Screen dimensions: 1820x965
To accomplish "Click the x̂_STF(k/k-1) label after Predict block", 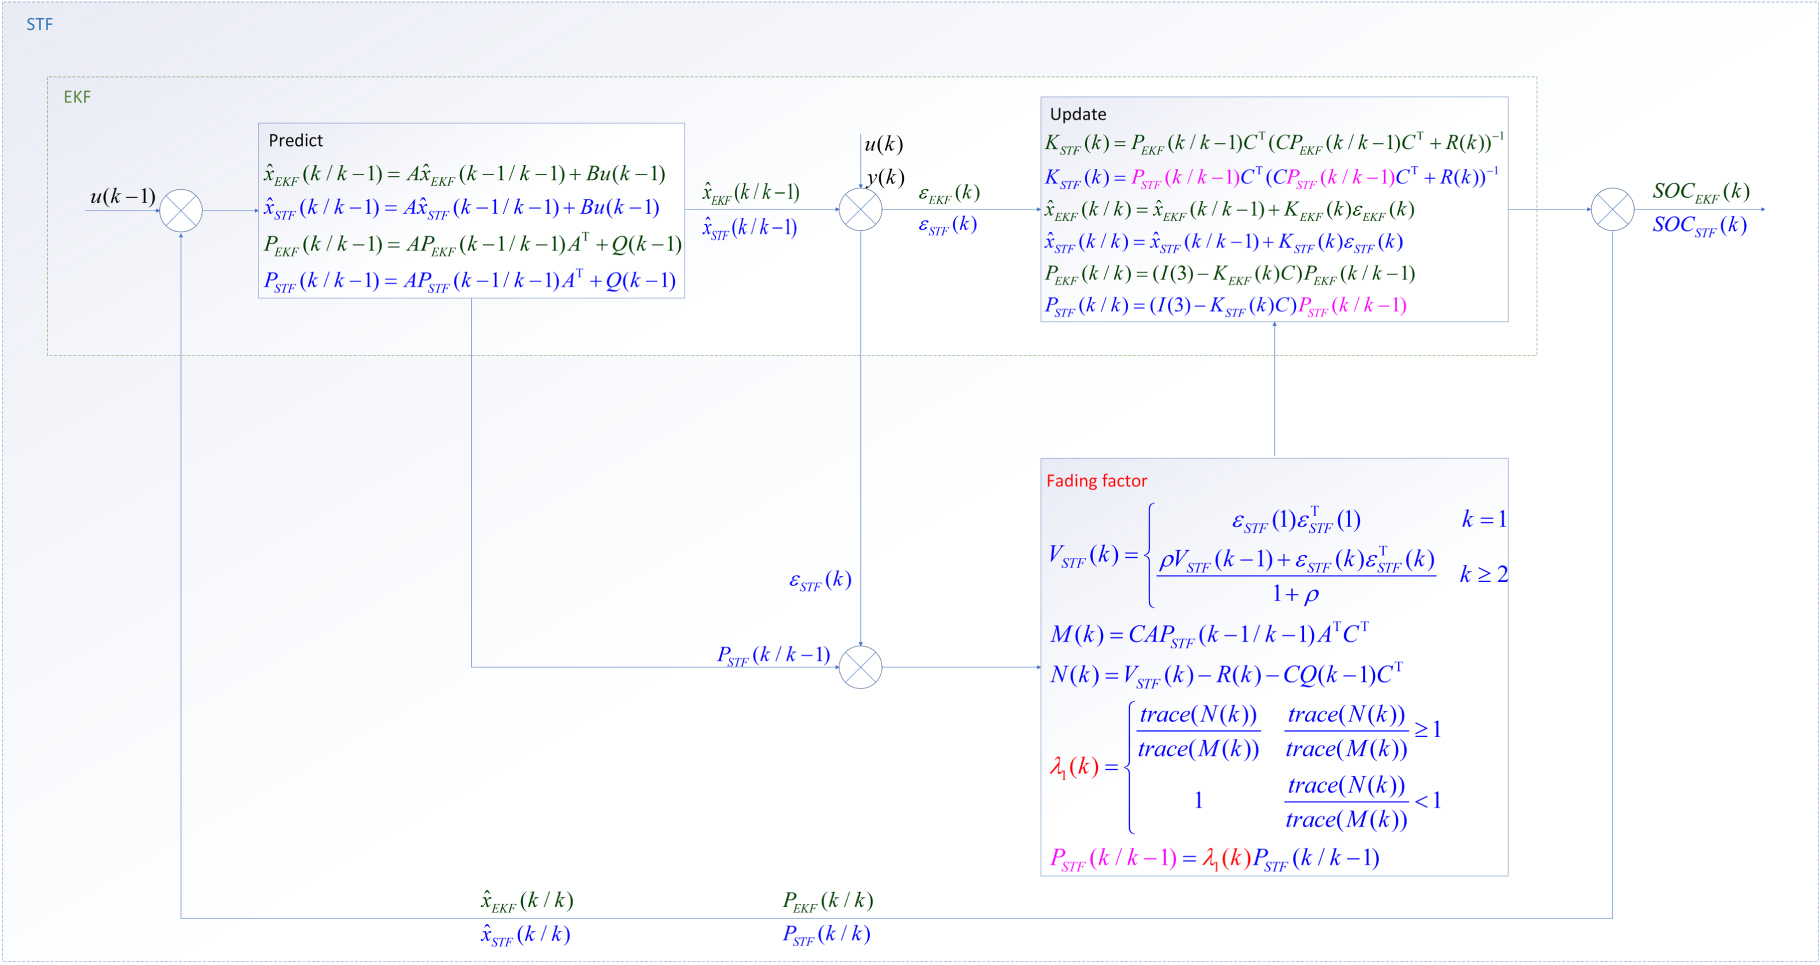I will 750,228.
